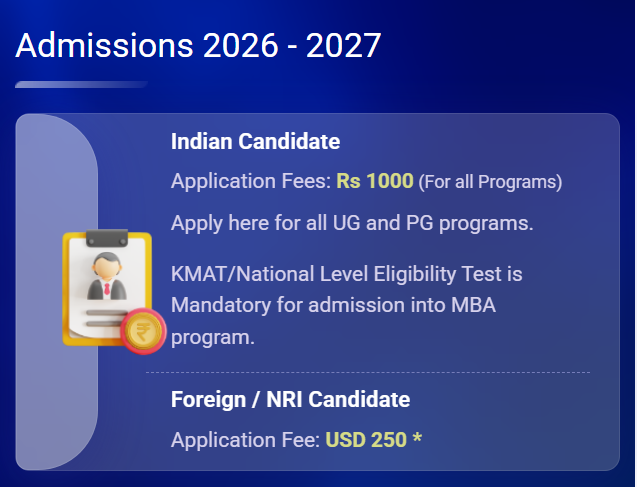Click the clipboard application form icon
This screenshot has width=637, height=487.
coord(114,291)
